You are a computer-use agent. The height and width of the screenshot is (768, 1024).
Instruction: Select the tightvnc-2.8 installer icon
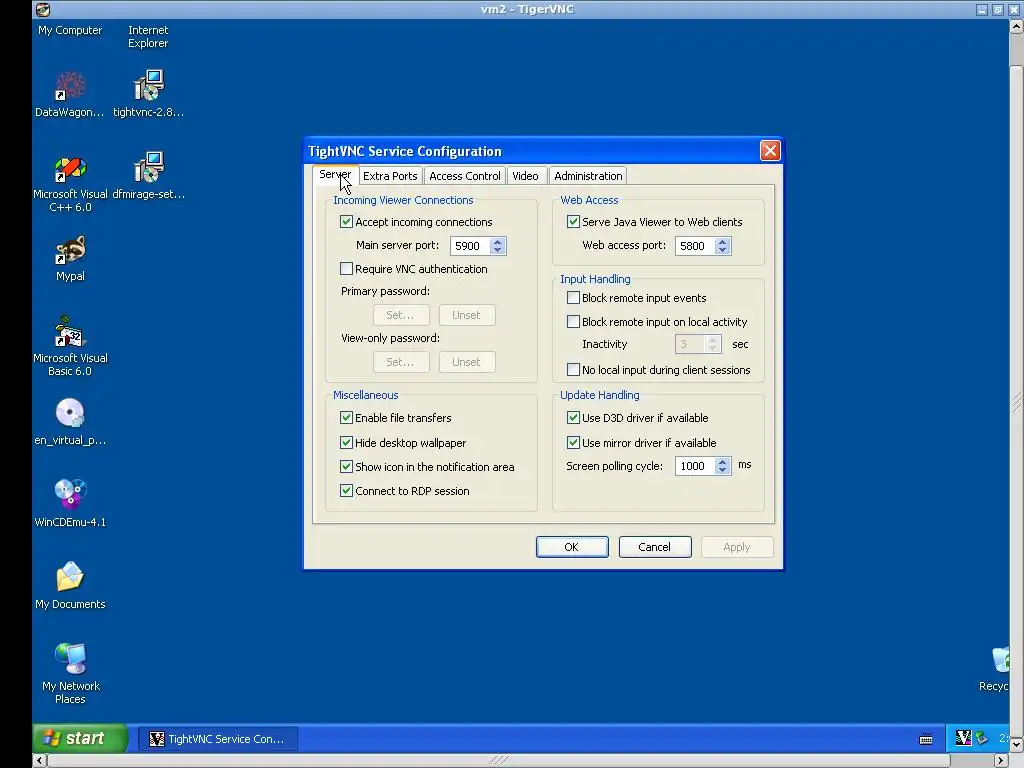pyautogui.click(x=148, y=95)
